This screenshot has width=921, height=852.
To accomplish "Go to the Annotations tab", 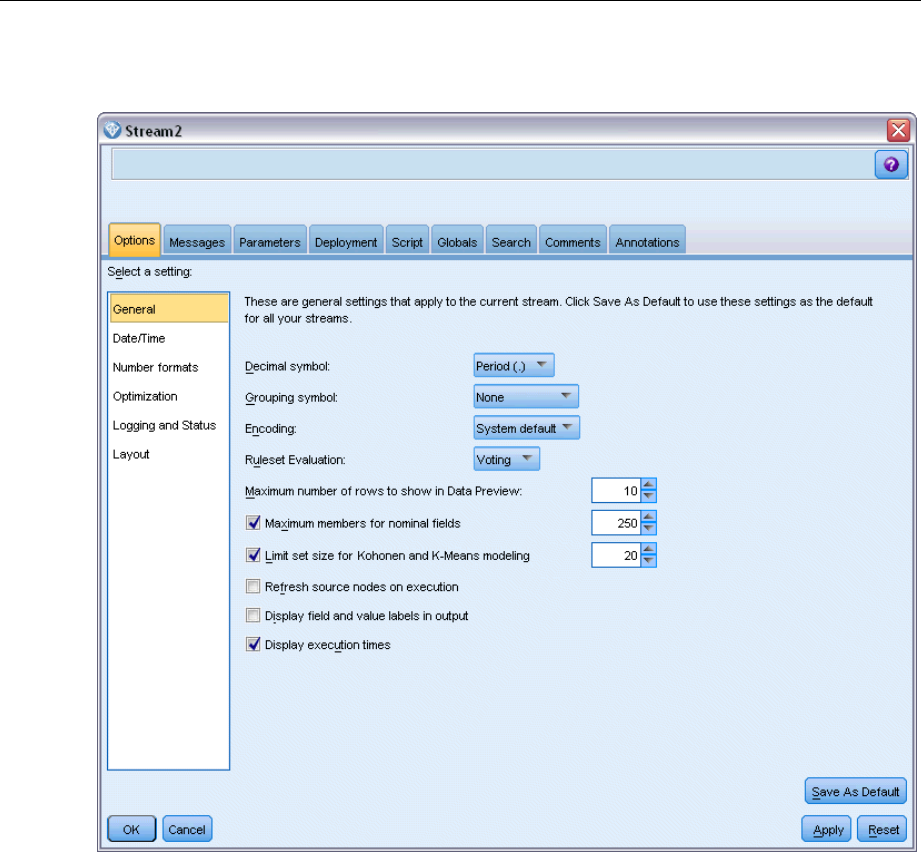I will 647,242.
